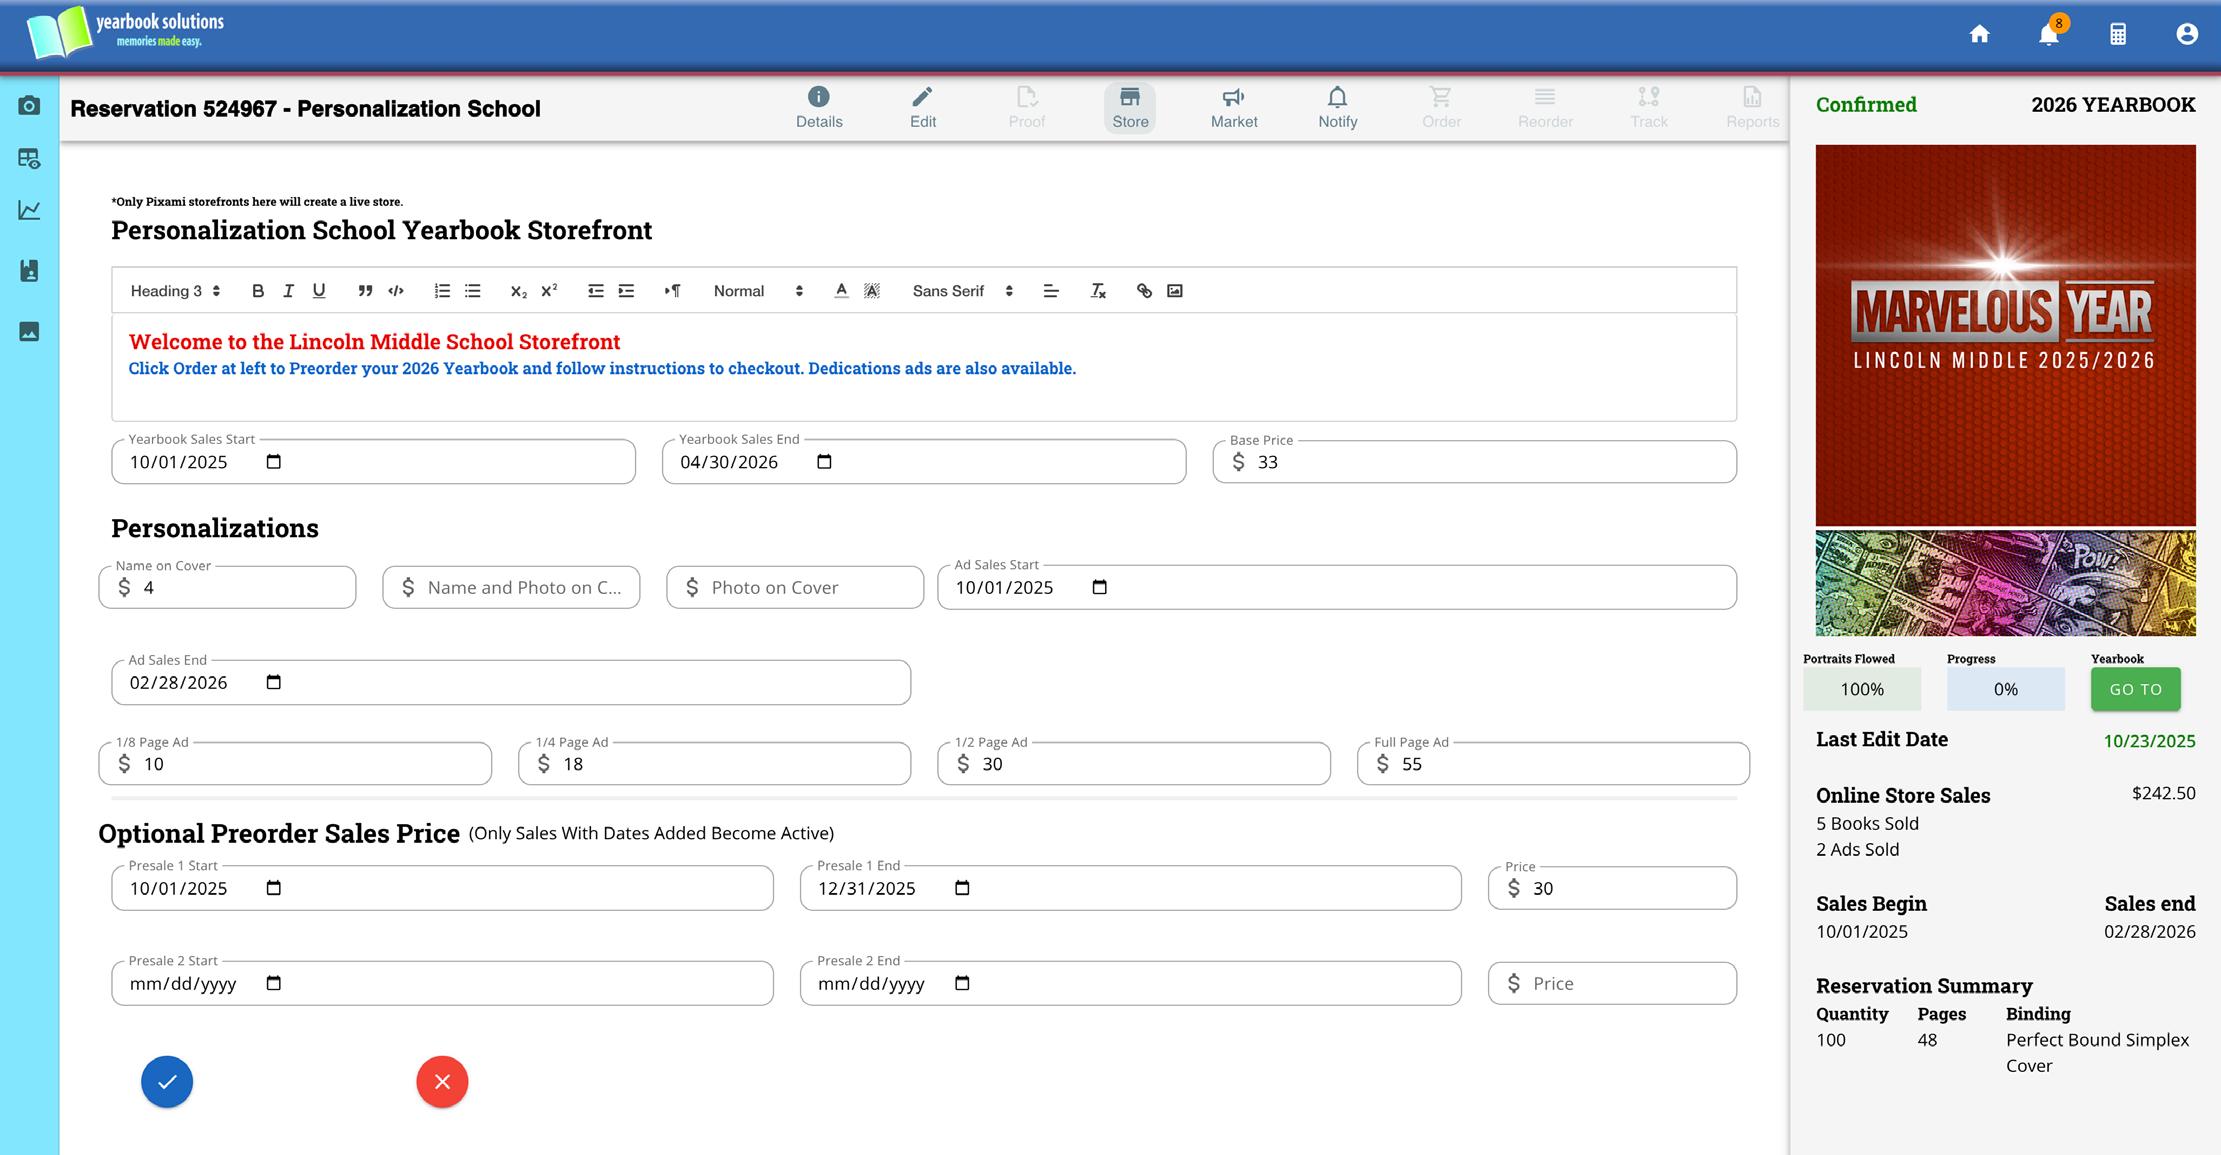Click the camera icon in the left sidebar
2221x1155 pixels.
click(x=29, y=106)
